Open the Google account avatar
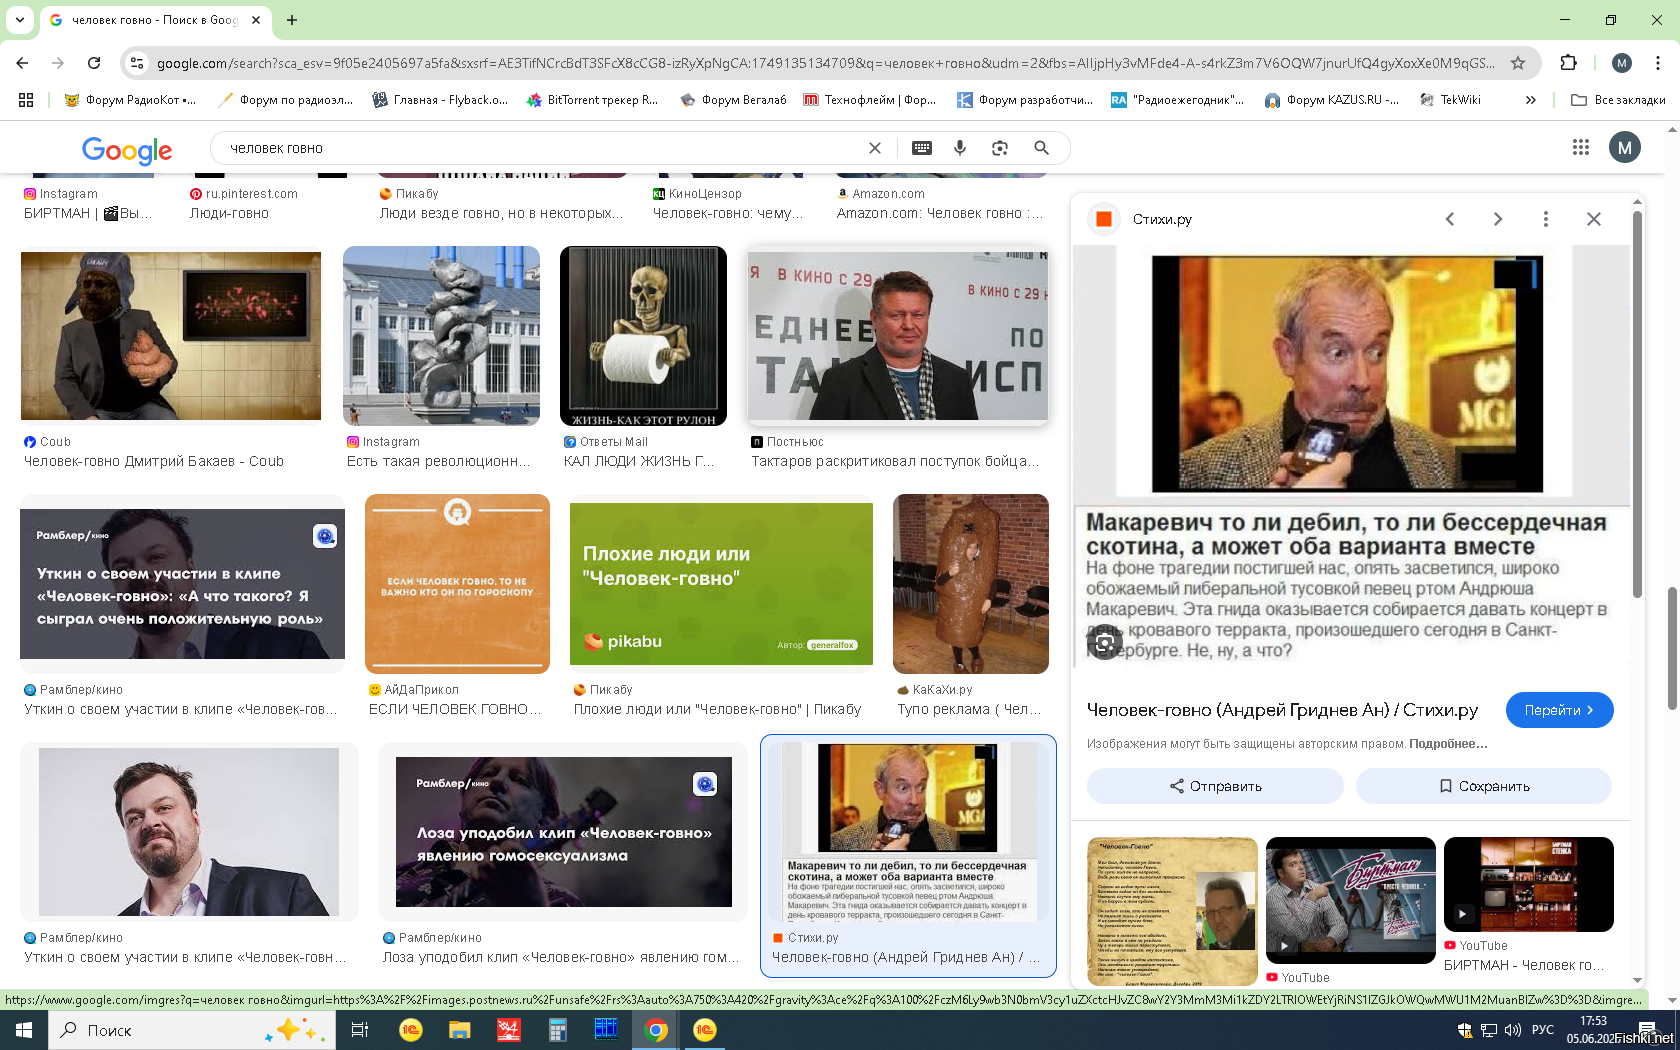1680x1050 pixels. (x=1625, y=148)
